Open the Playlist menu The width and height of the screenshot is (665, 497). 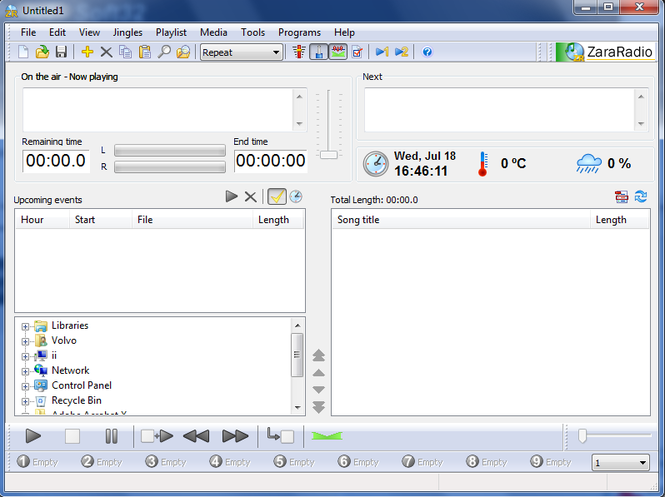(x=171, y=32)
